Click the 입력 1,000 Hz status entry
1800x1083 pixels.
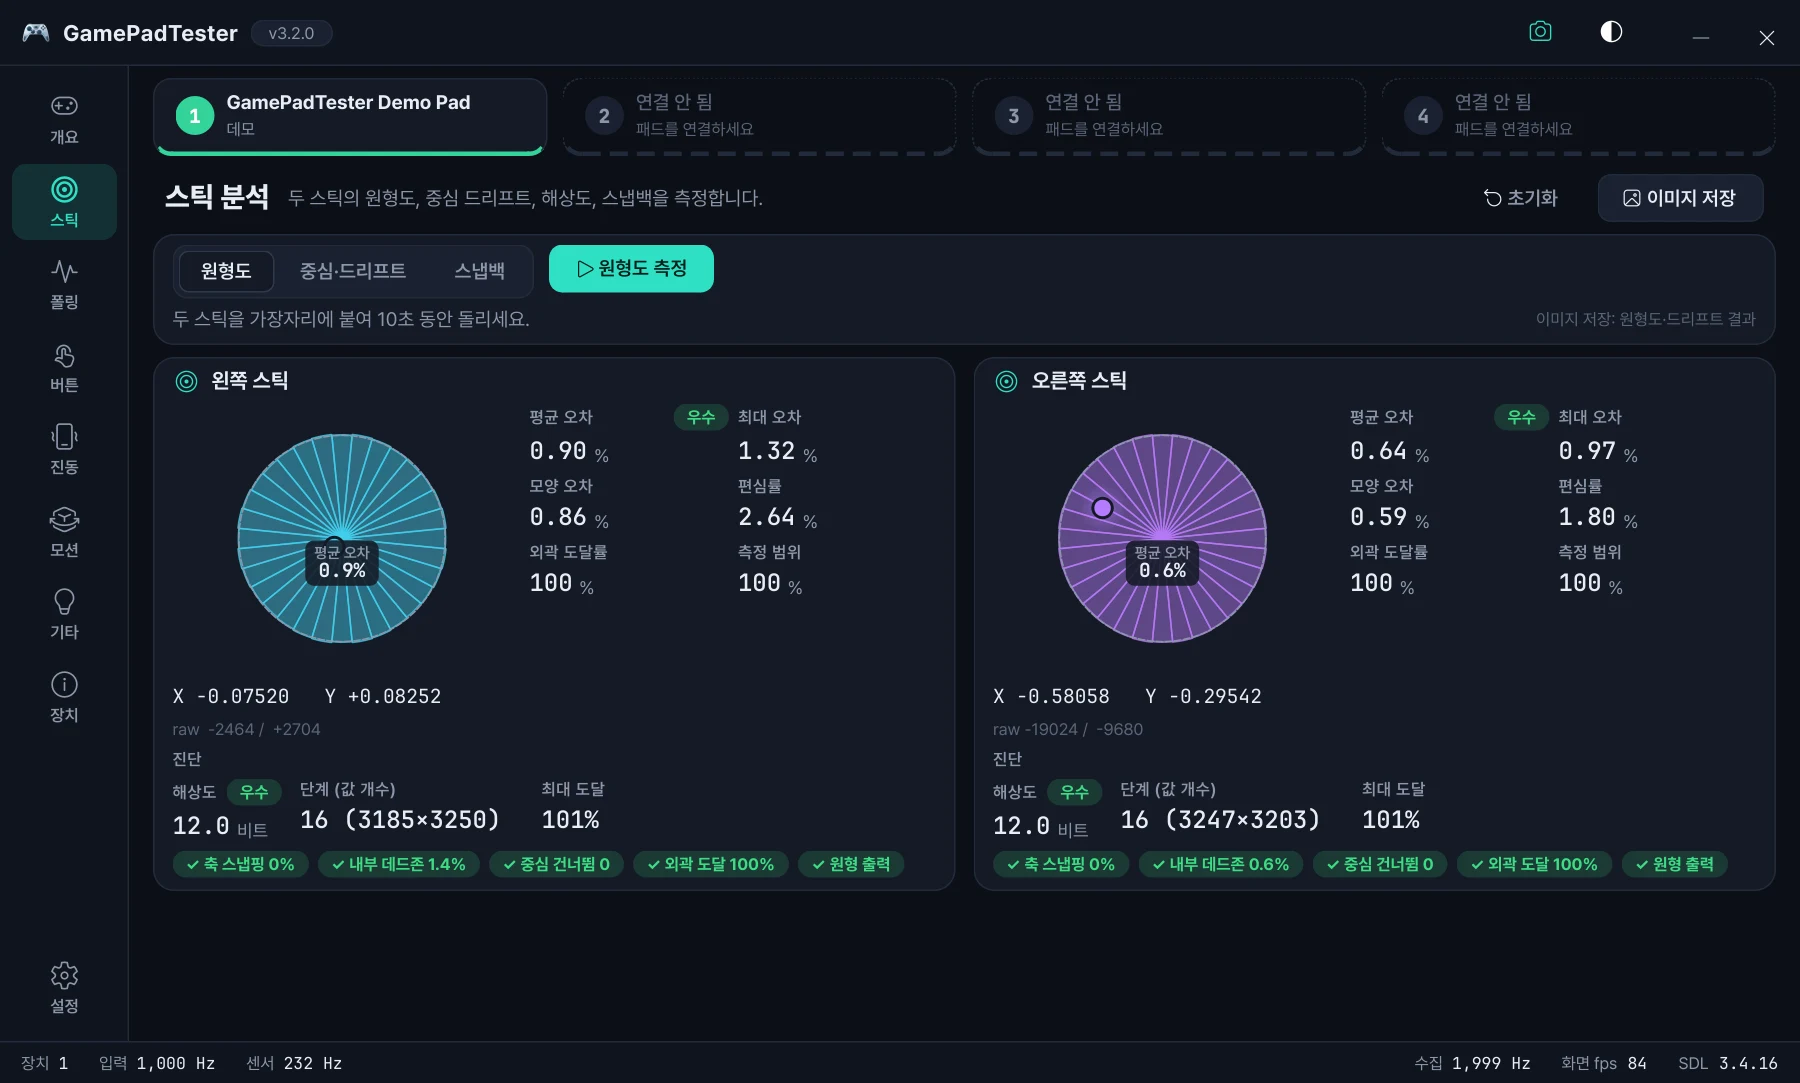coord(157,1063)
